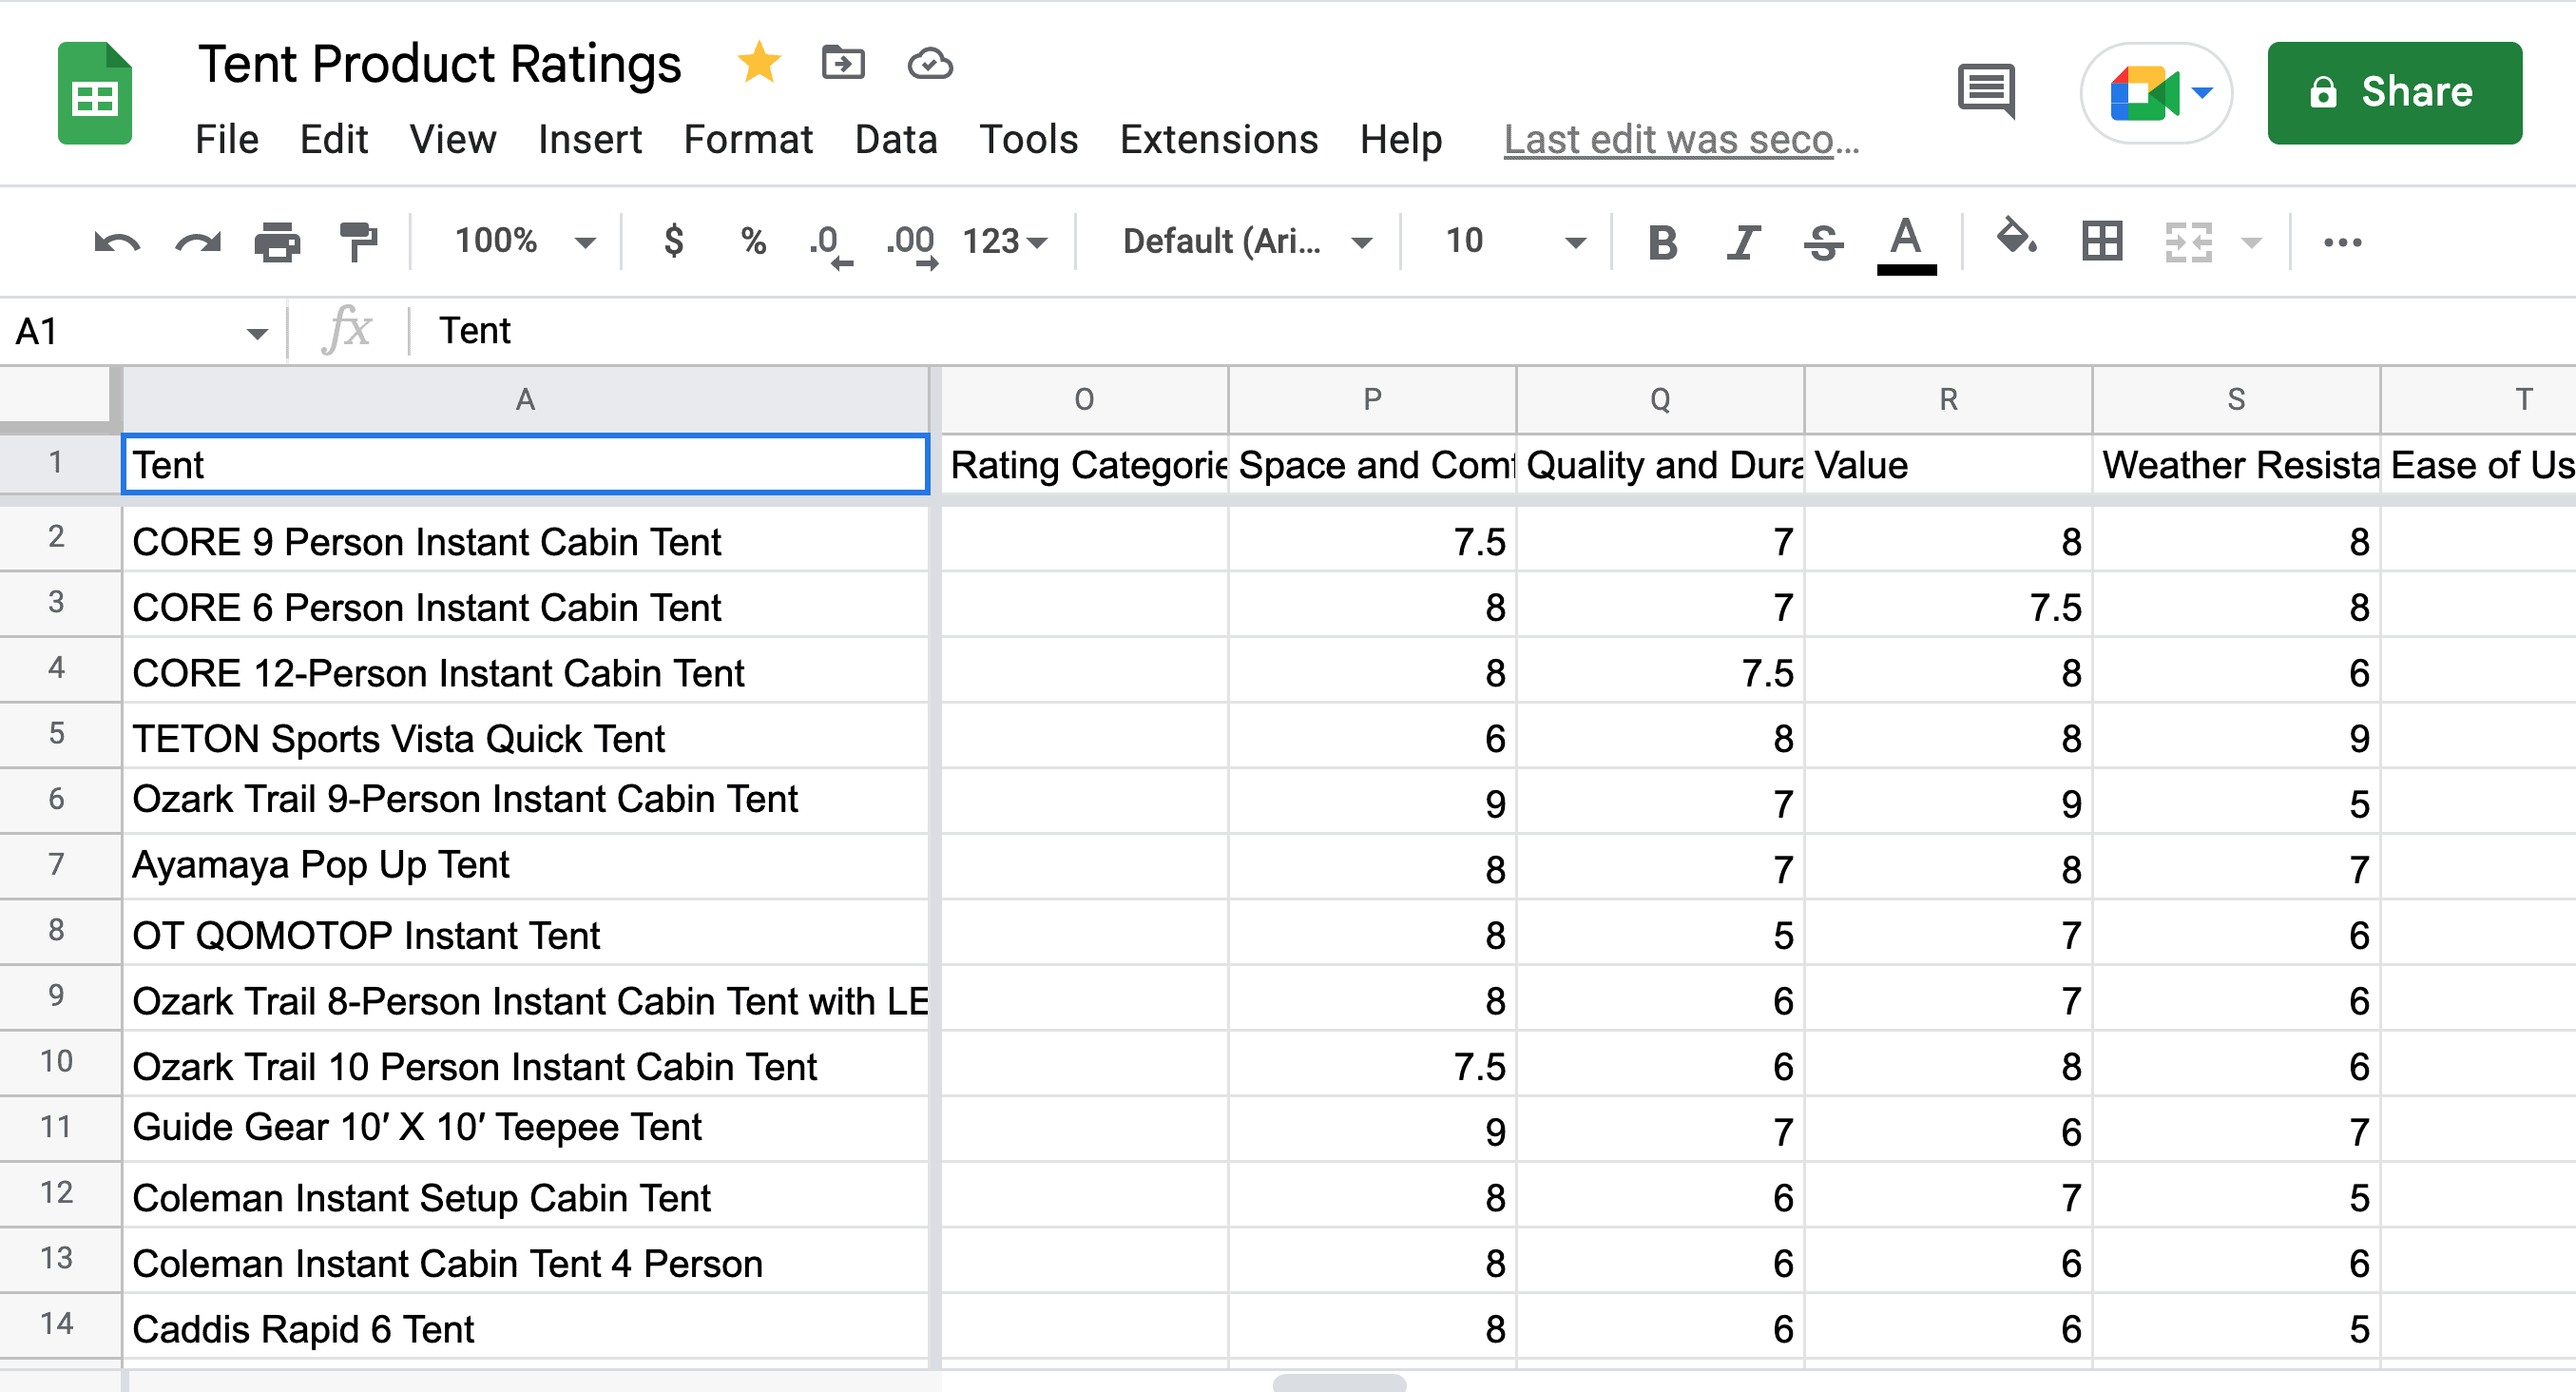
Task: Click the Fill color icon
Action: [x=2018, y=241]
